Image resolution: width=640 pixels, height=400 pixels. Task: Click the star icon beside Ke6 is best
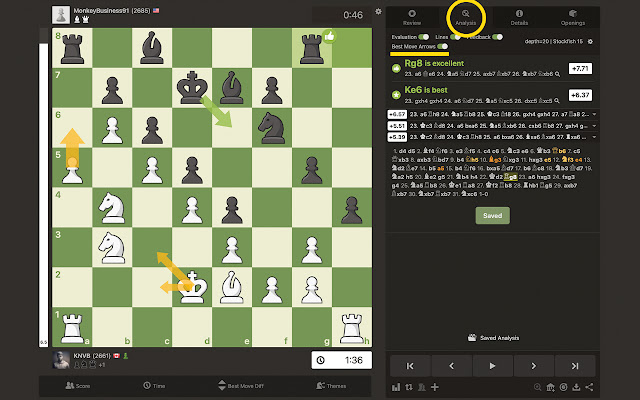pos(396,95)
